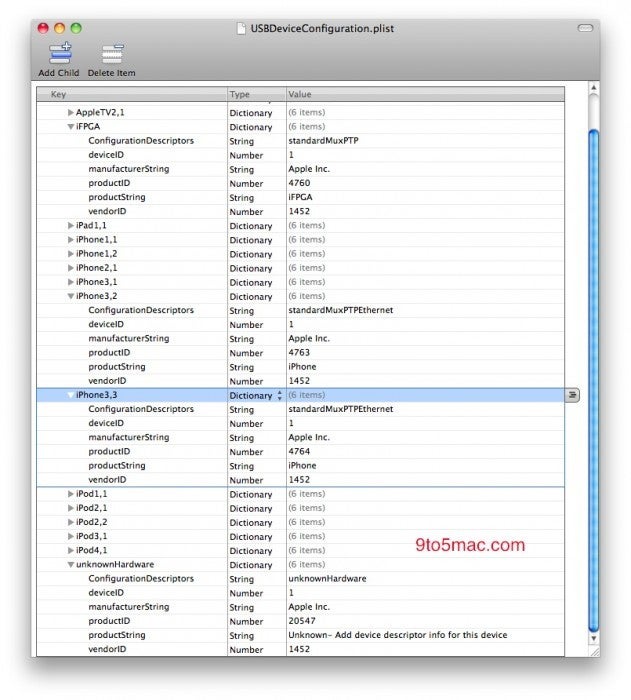This screenshot has width=631, height=700.
Task: Open the Type stepper for iPhone3,3 Dictionary
Action: 280,396
